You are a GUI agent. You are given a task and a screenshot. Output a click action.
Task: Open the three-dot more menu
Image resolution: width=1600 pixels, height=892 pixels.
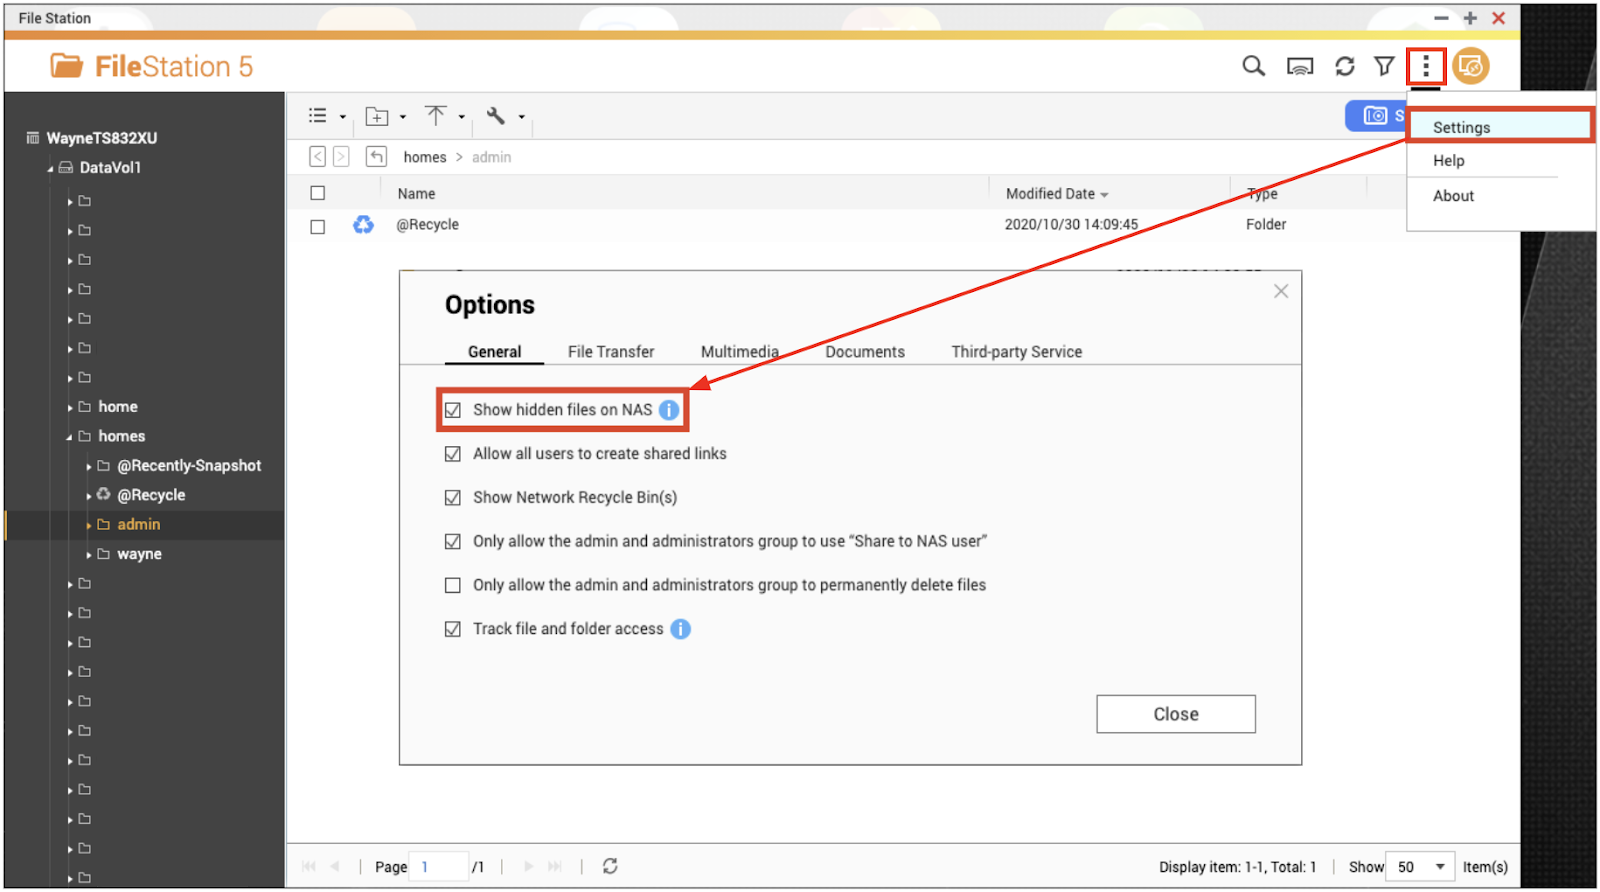point(1426,67)
